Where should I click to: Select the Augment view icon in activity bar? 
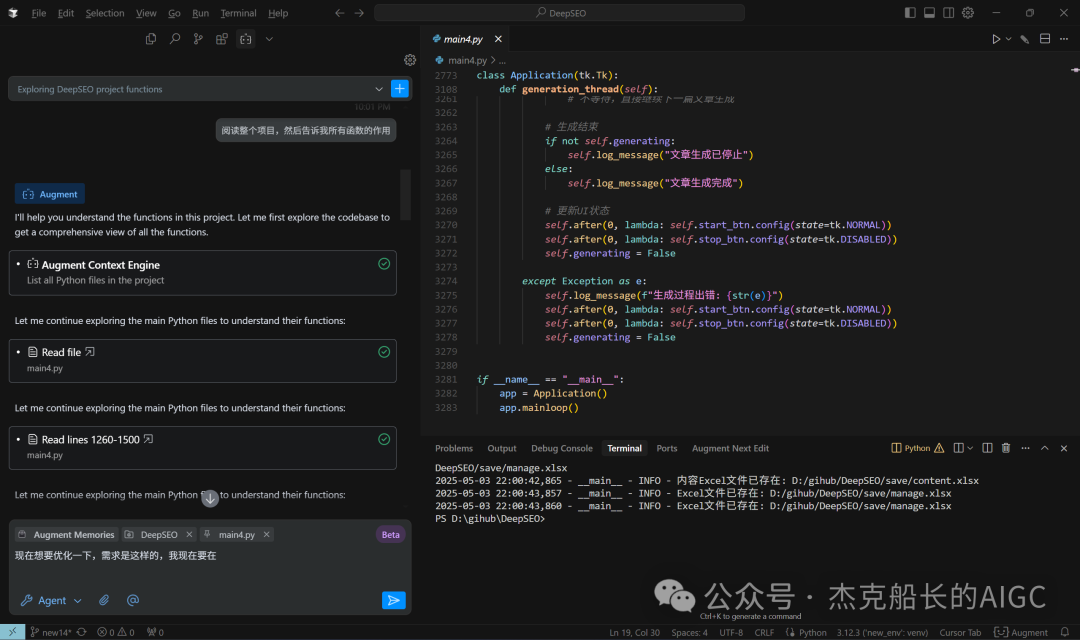pos(246,39)
